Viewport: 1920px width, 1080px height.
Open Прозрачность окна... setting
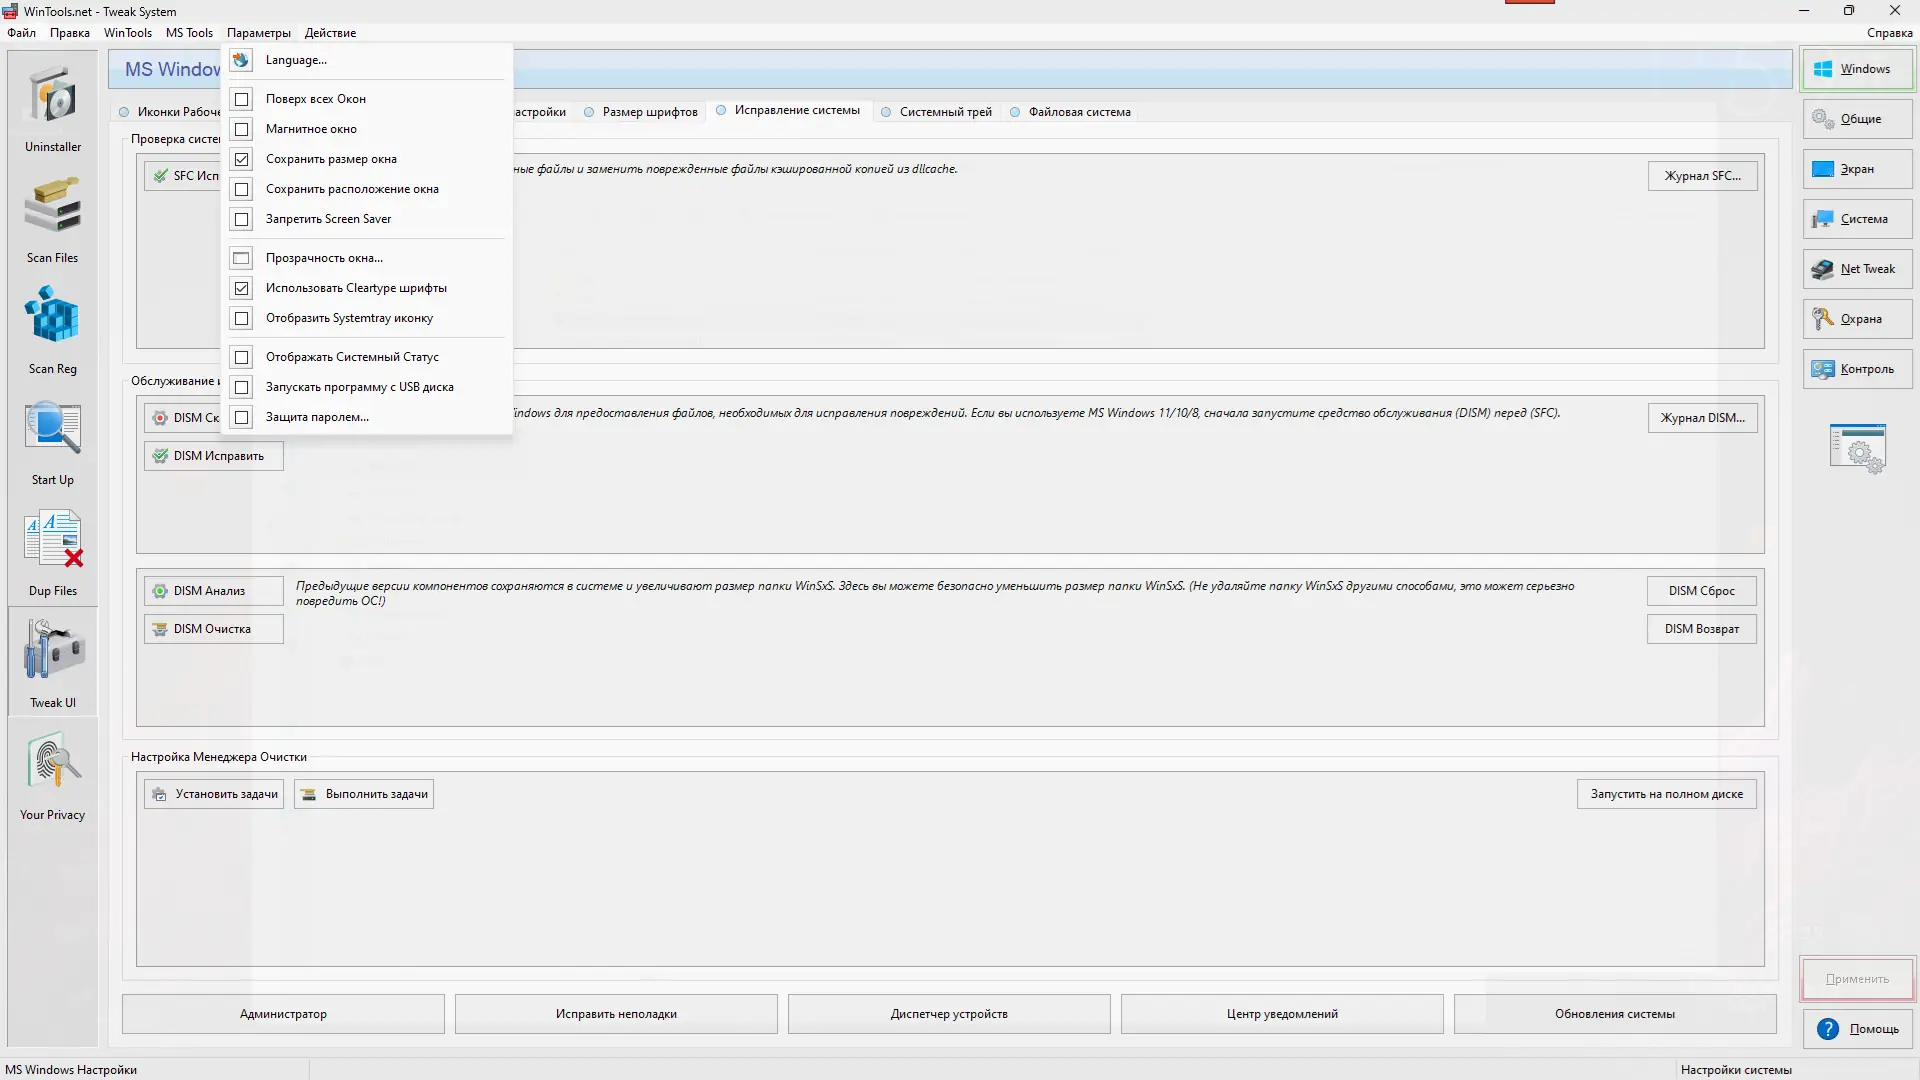click(x=324, y=258)
